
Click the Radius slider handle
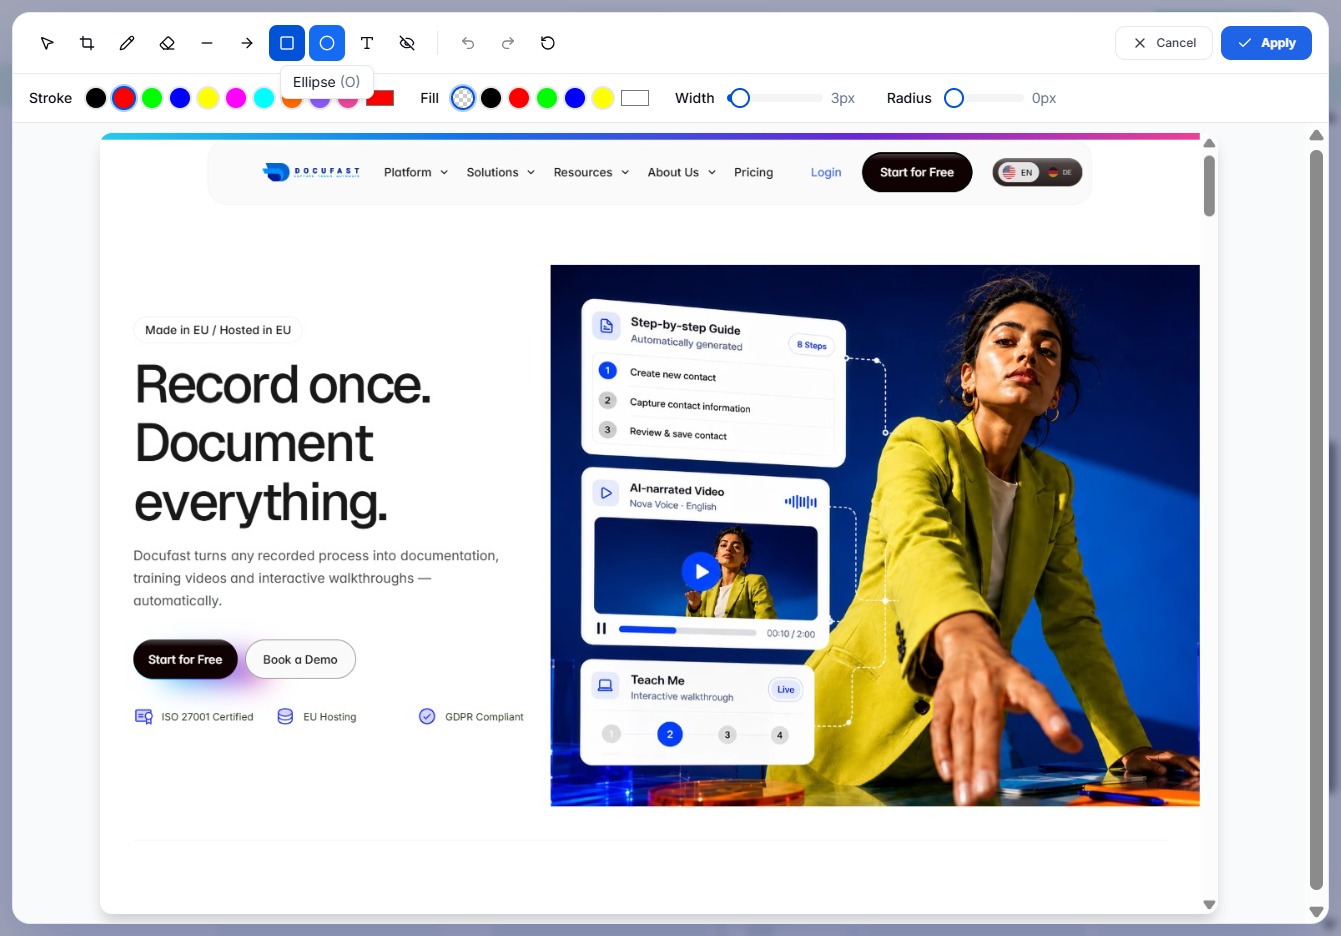[x=954, y=98]
